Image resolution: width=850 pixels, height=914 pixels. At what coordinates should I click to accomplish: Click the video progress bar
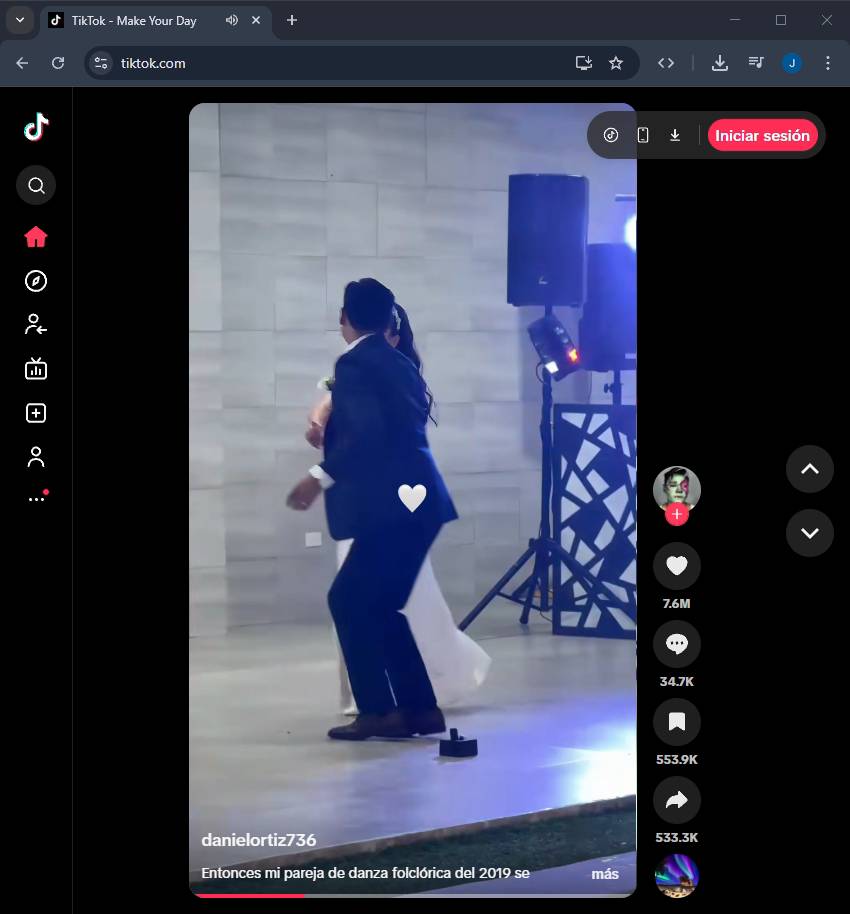pyautogui.click(x=412, y=895)
